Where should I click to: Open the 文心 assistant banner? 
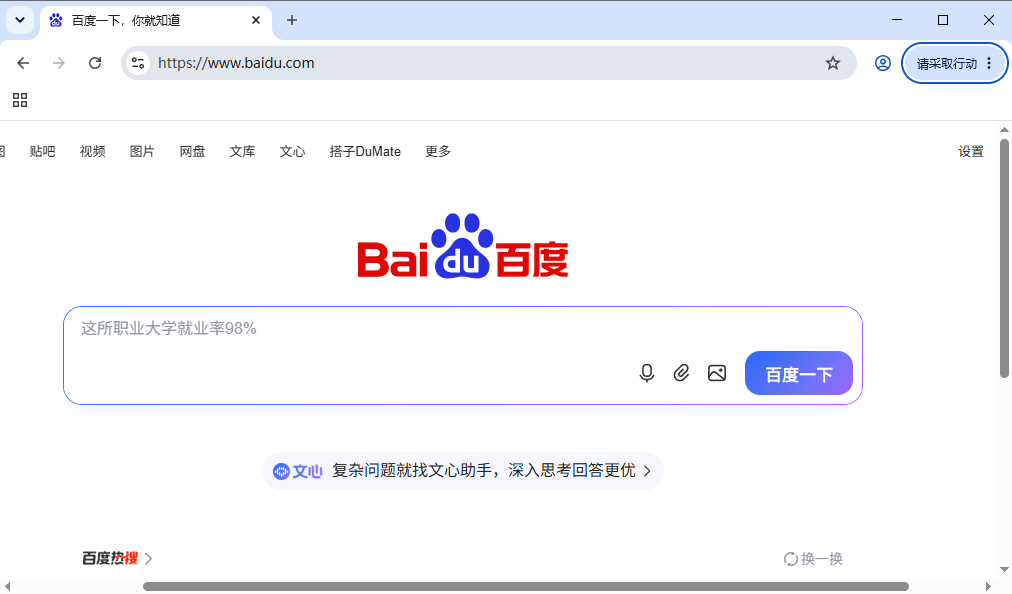pyautogui.click(x=463, y=471)
